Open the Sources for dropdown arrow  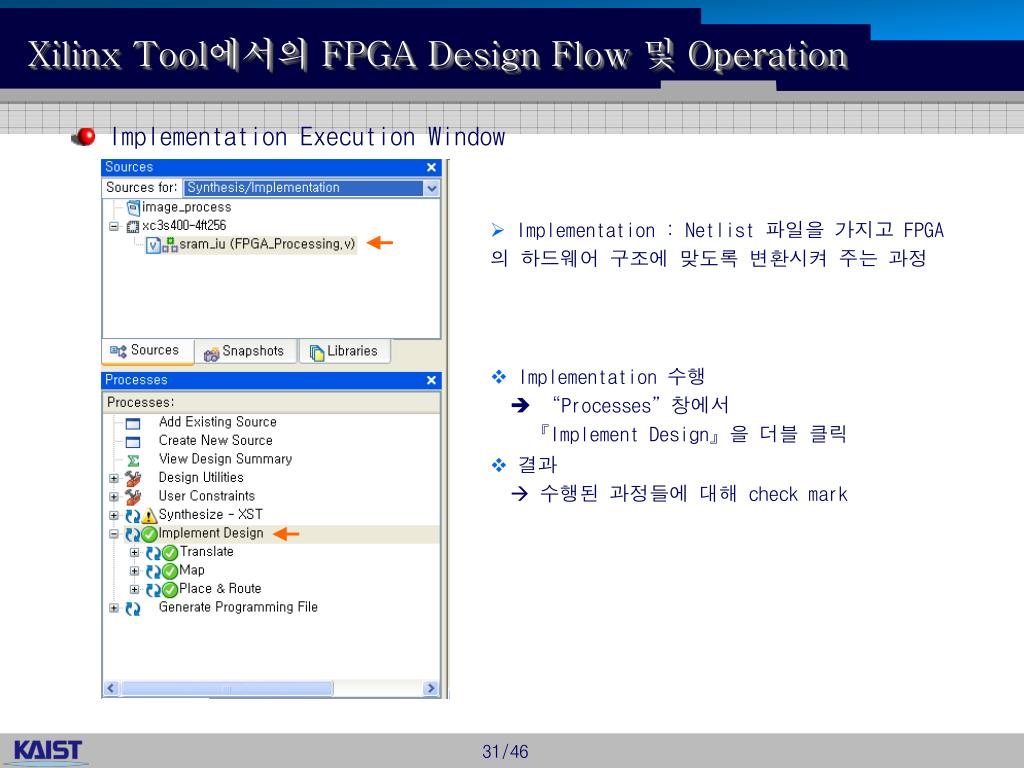[431, 188]
